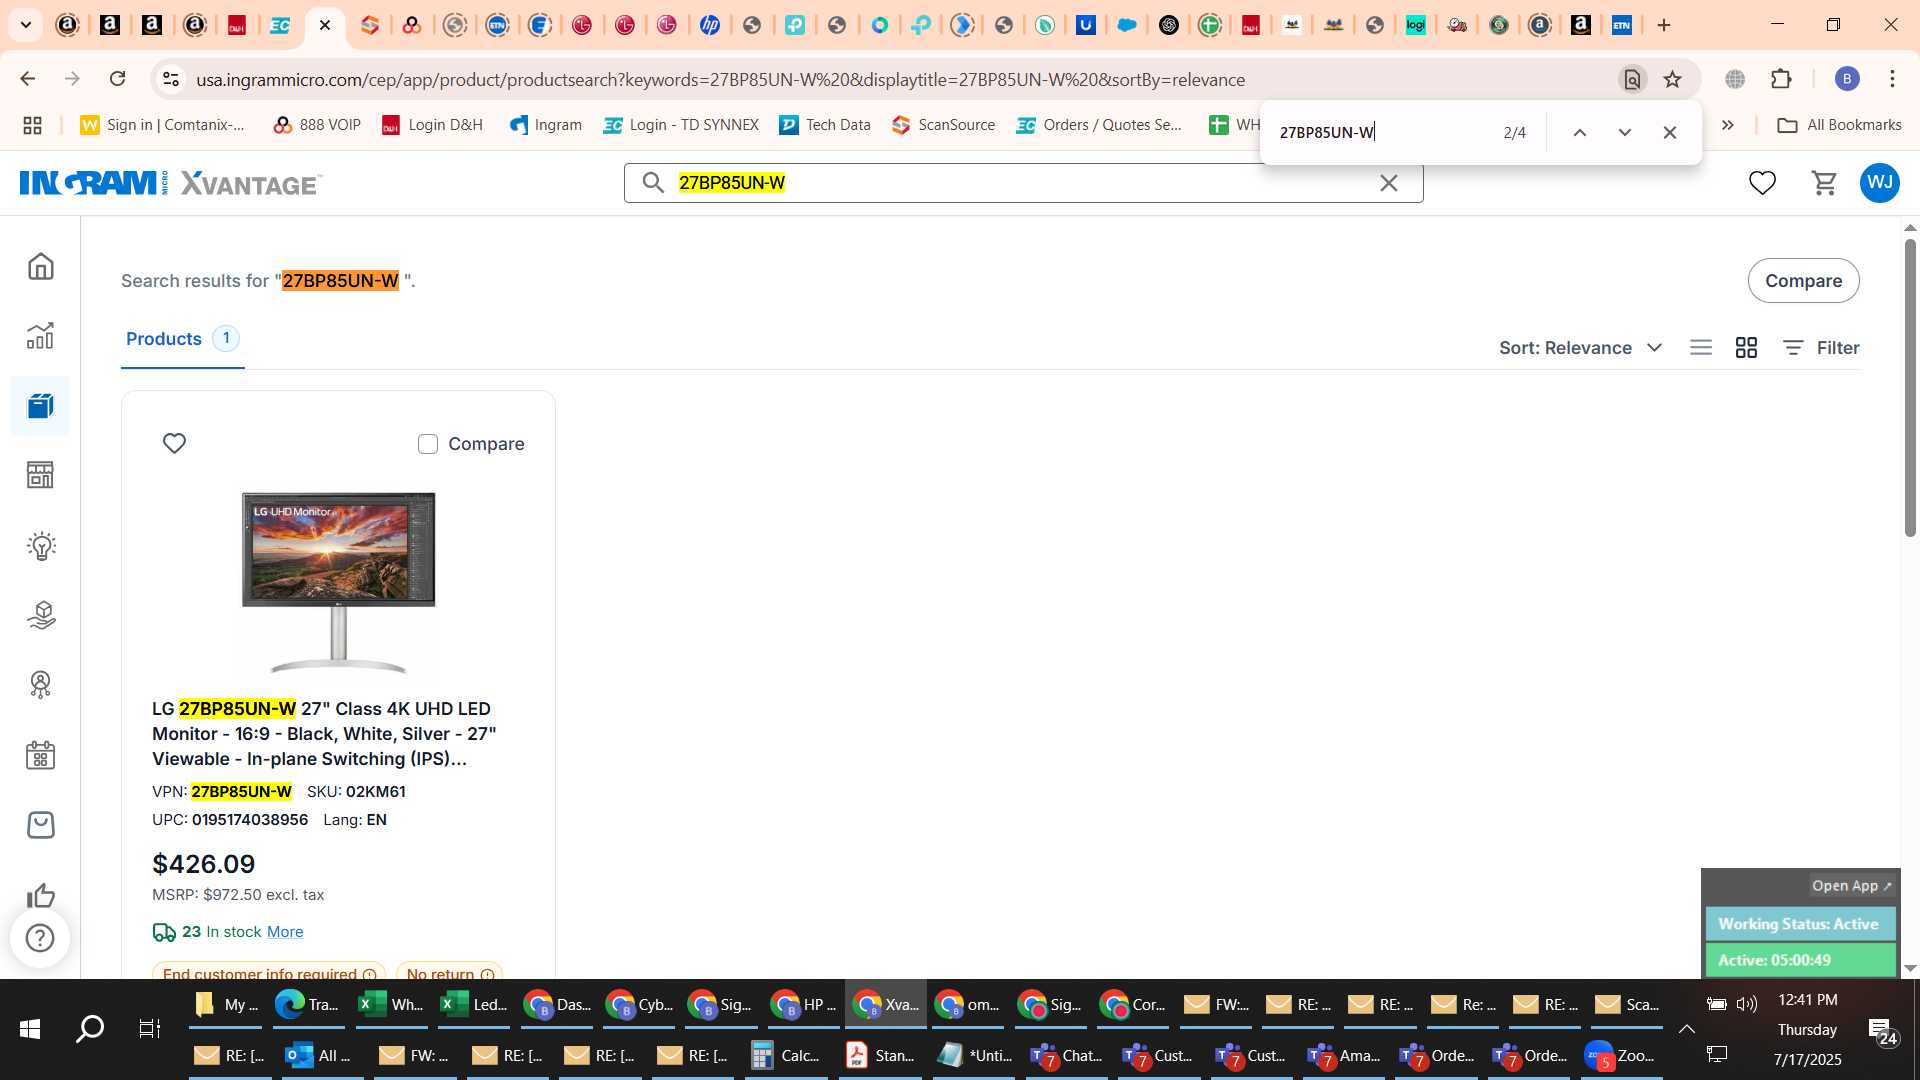Open Calculator from the taskbar

[x=786, y=1055]
